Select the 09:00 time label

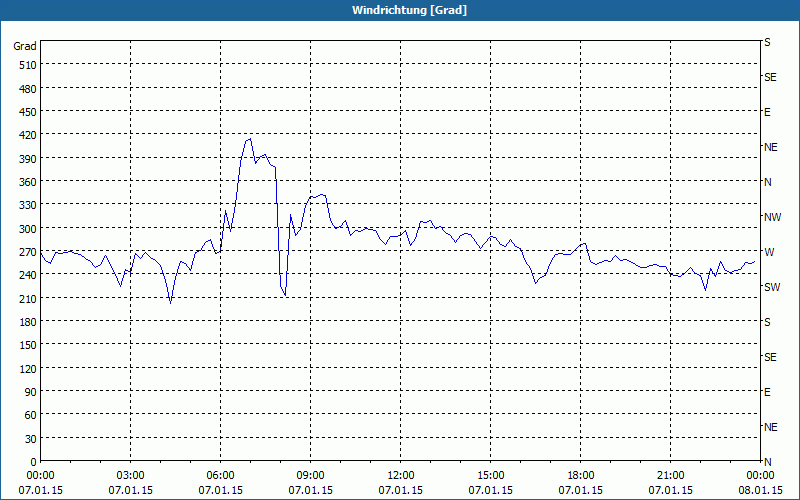pos(310,476)
